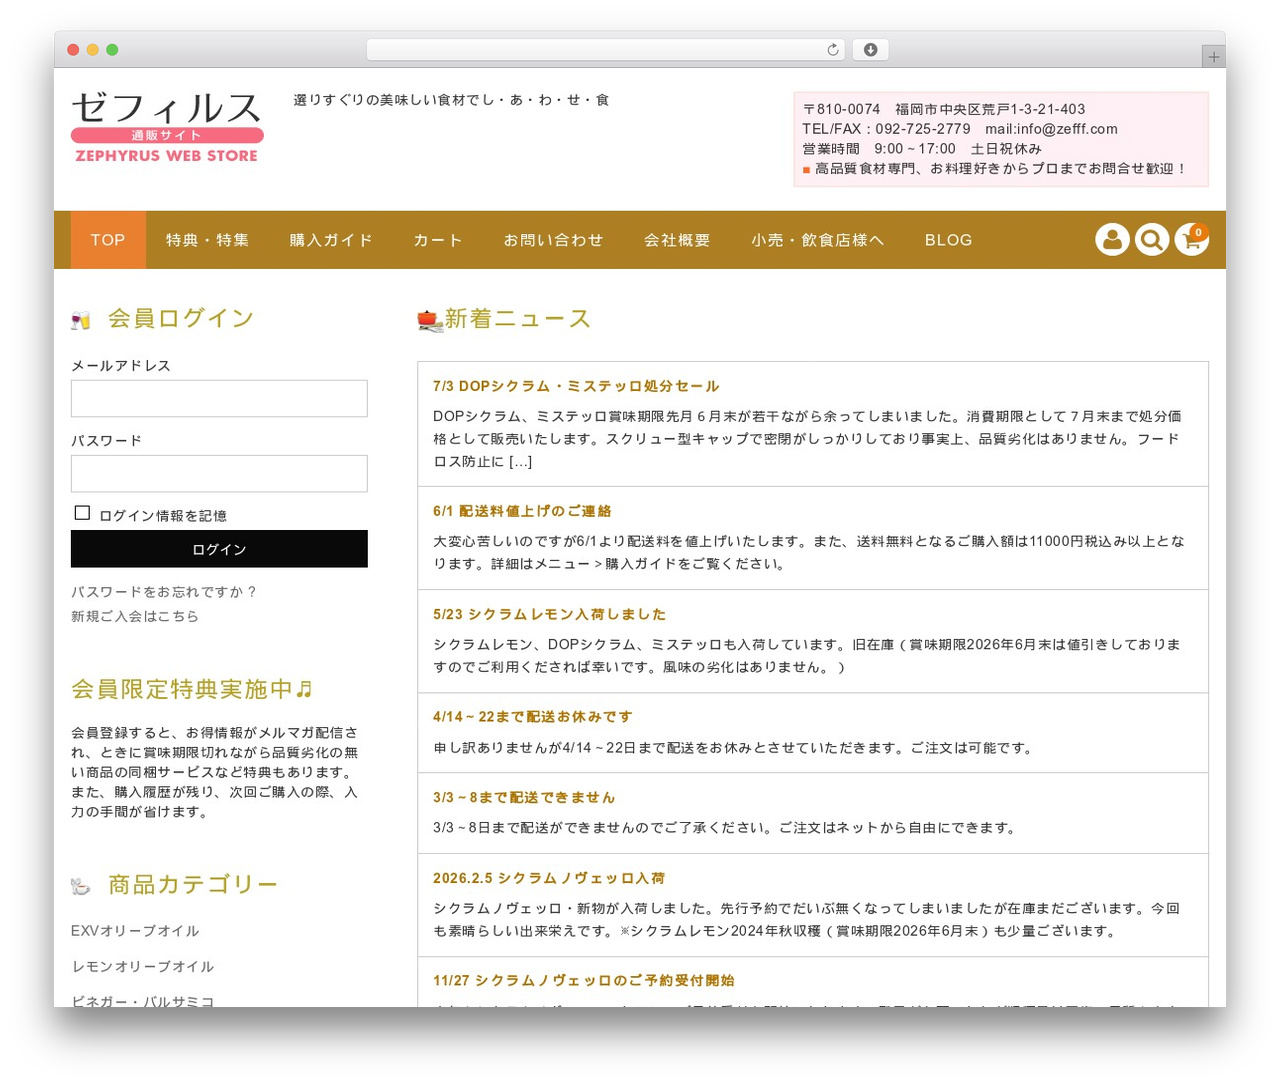This screenshot has width=1280, height=1084.
Task: Open the search magnifier icon
Action: [x=1152, y=240]
